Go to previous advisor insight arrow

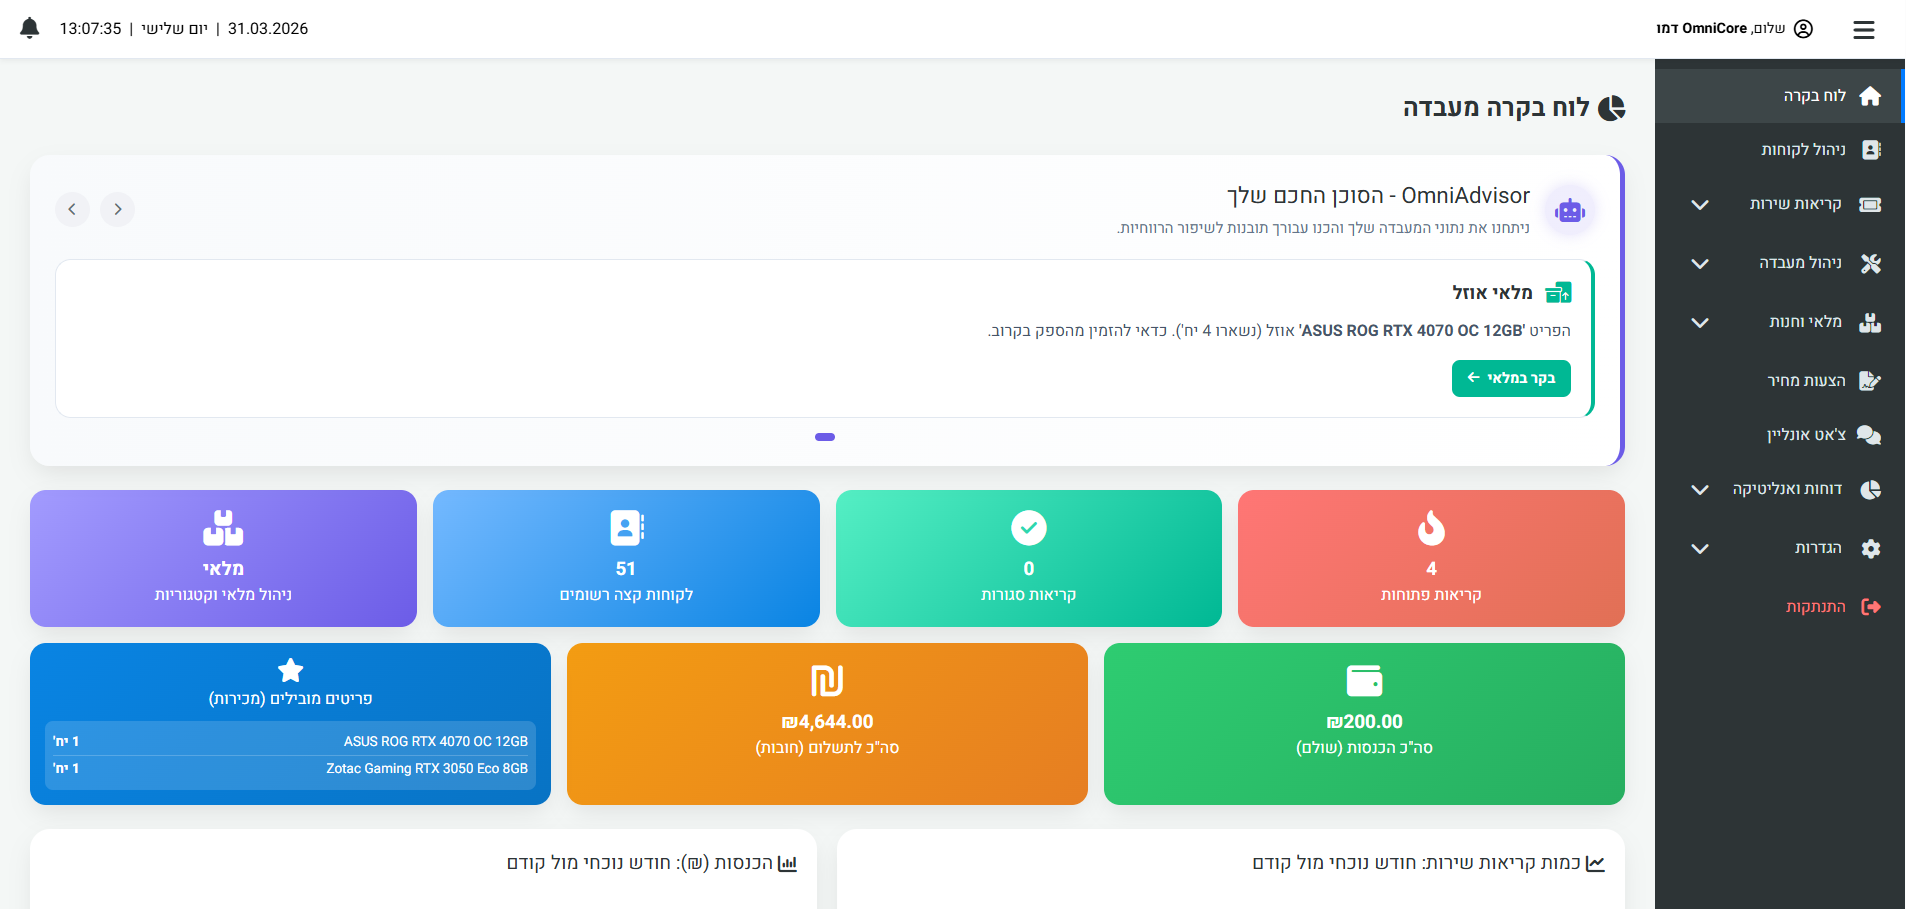(x=117, y=209)
